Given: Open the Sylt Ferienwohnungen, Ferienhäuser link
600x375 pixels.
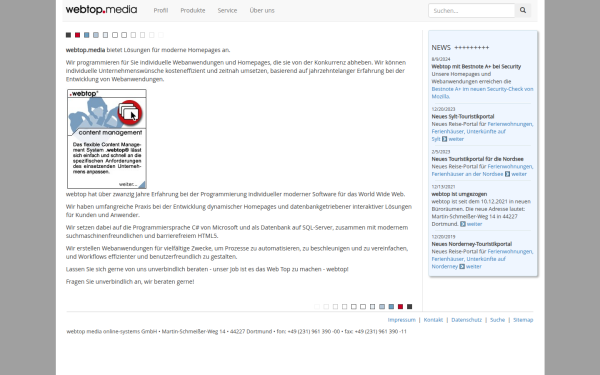Looking at the screenshot, I should 482,131.
